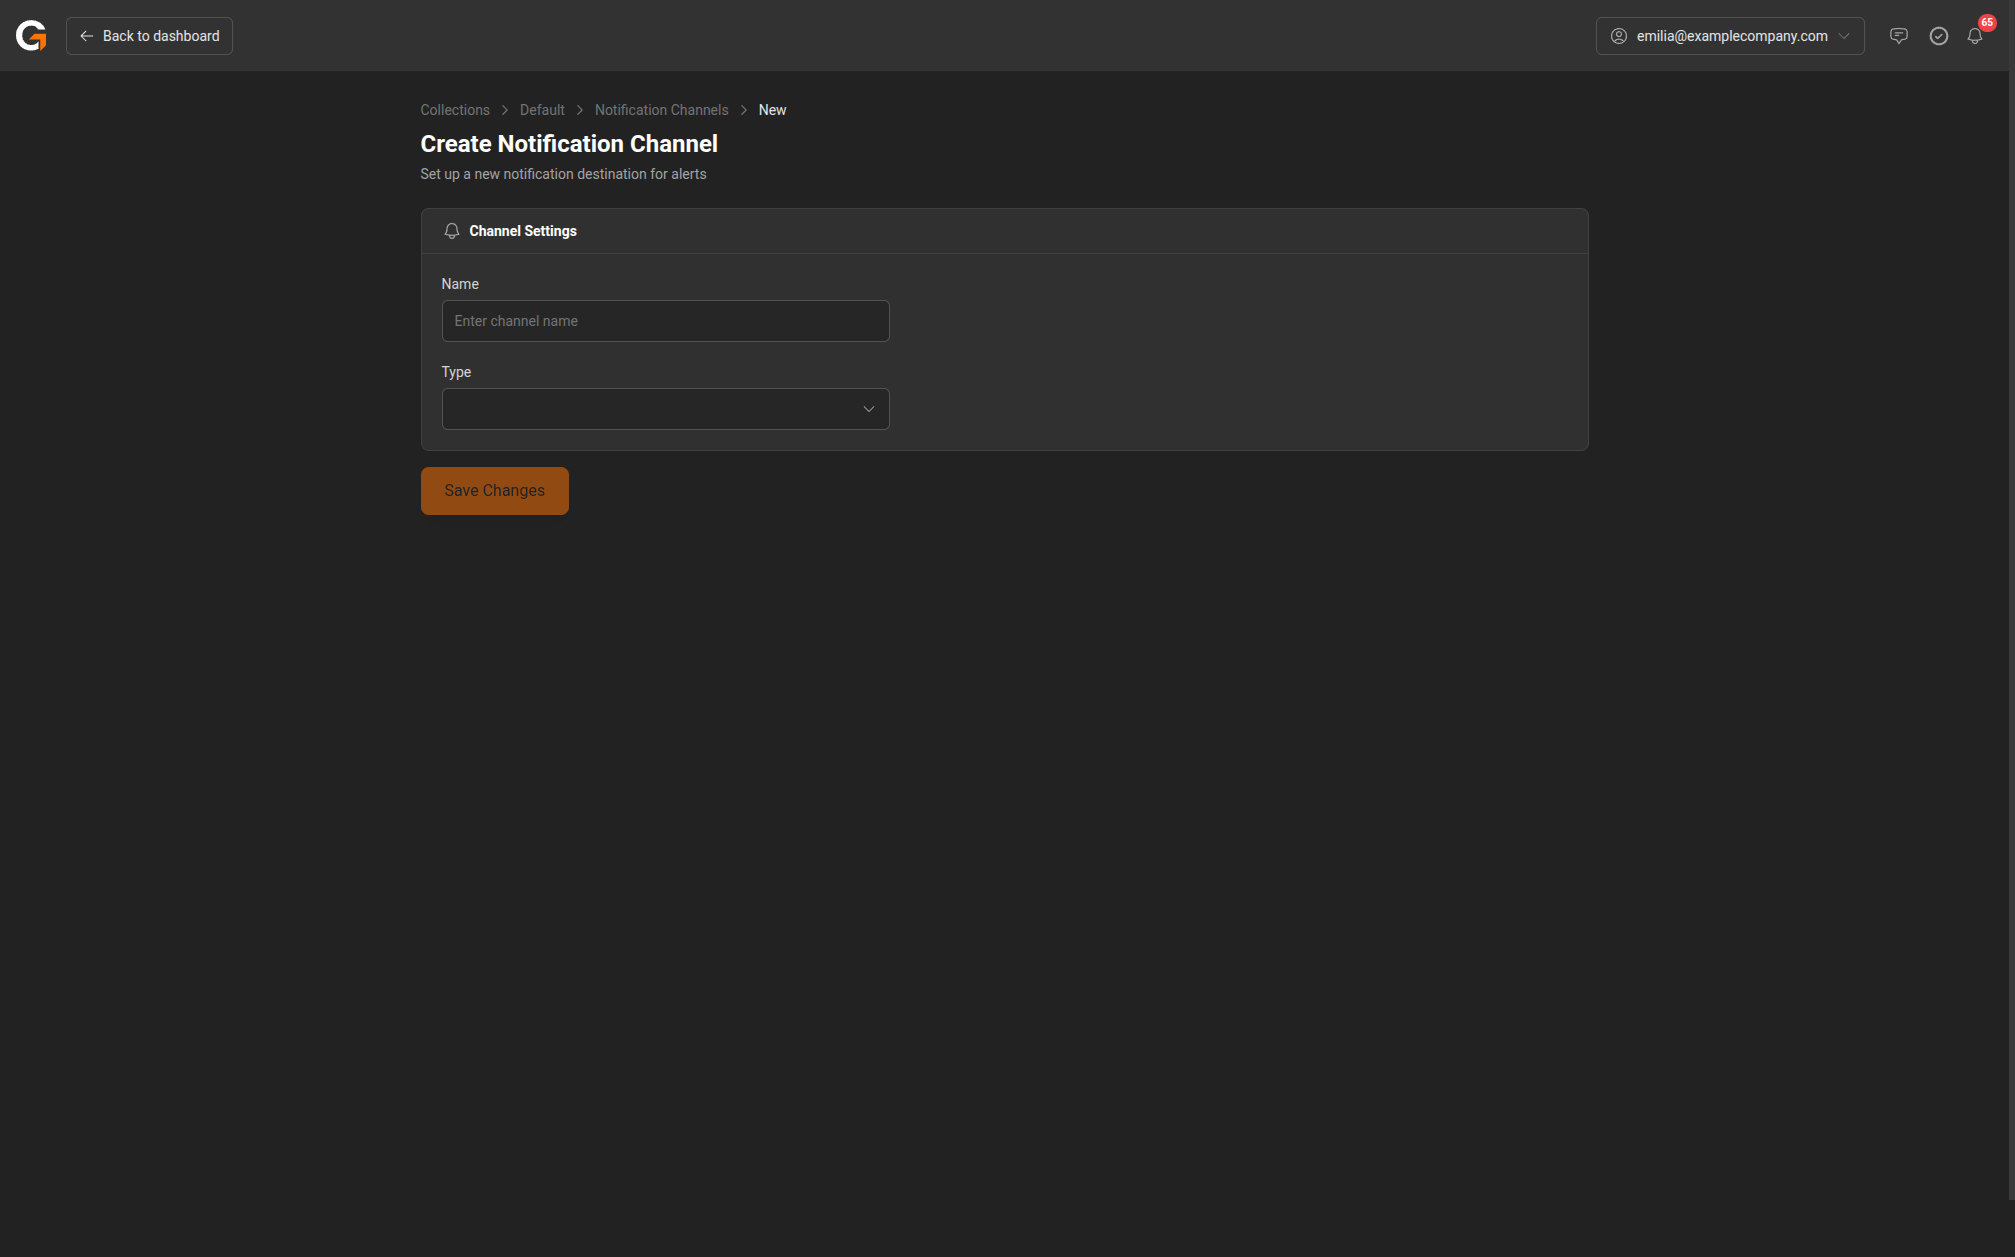Open the chat feedback icon
This screenshot has height=1257, width=2015.
[1898, 36]
